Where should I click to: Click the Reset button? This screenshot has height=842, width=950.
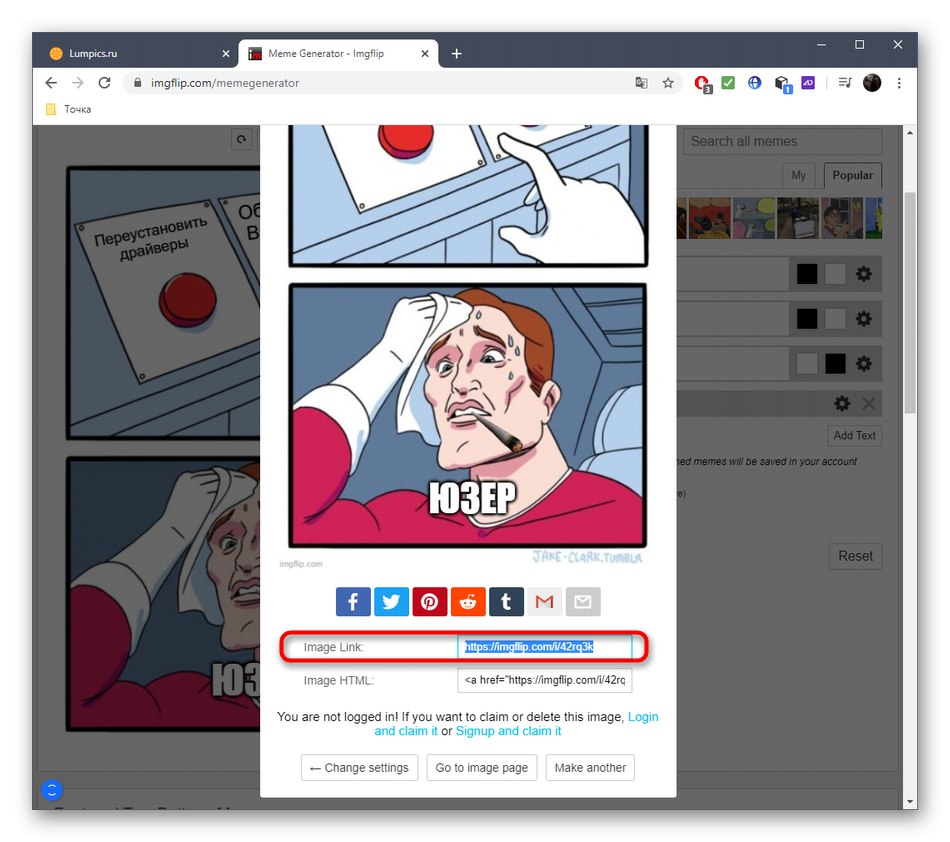click(x=855, y=556)
